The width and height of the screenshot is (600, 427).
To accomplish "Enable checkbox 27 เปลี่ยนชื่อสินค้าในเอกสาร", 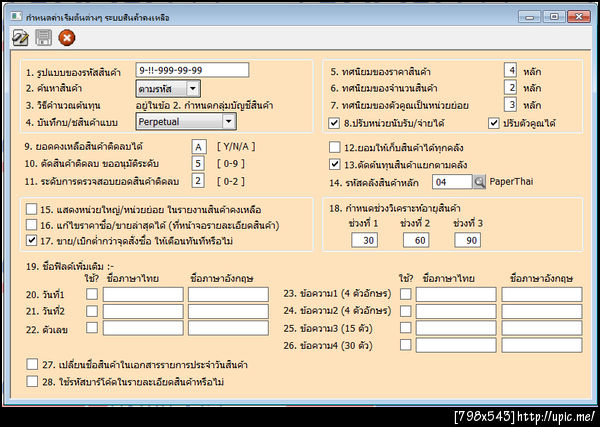I will pos(32,364).
